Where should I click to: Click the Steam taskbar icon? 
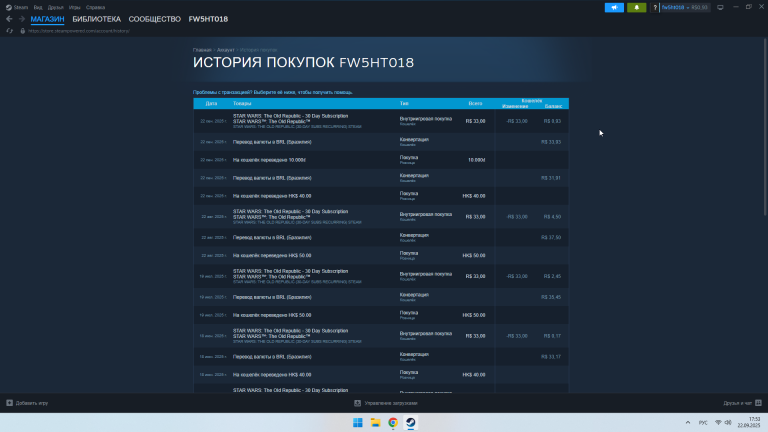(x=410, y=423)
